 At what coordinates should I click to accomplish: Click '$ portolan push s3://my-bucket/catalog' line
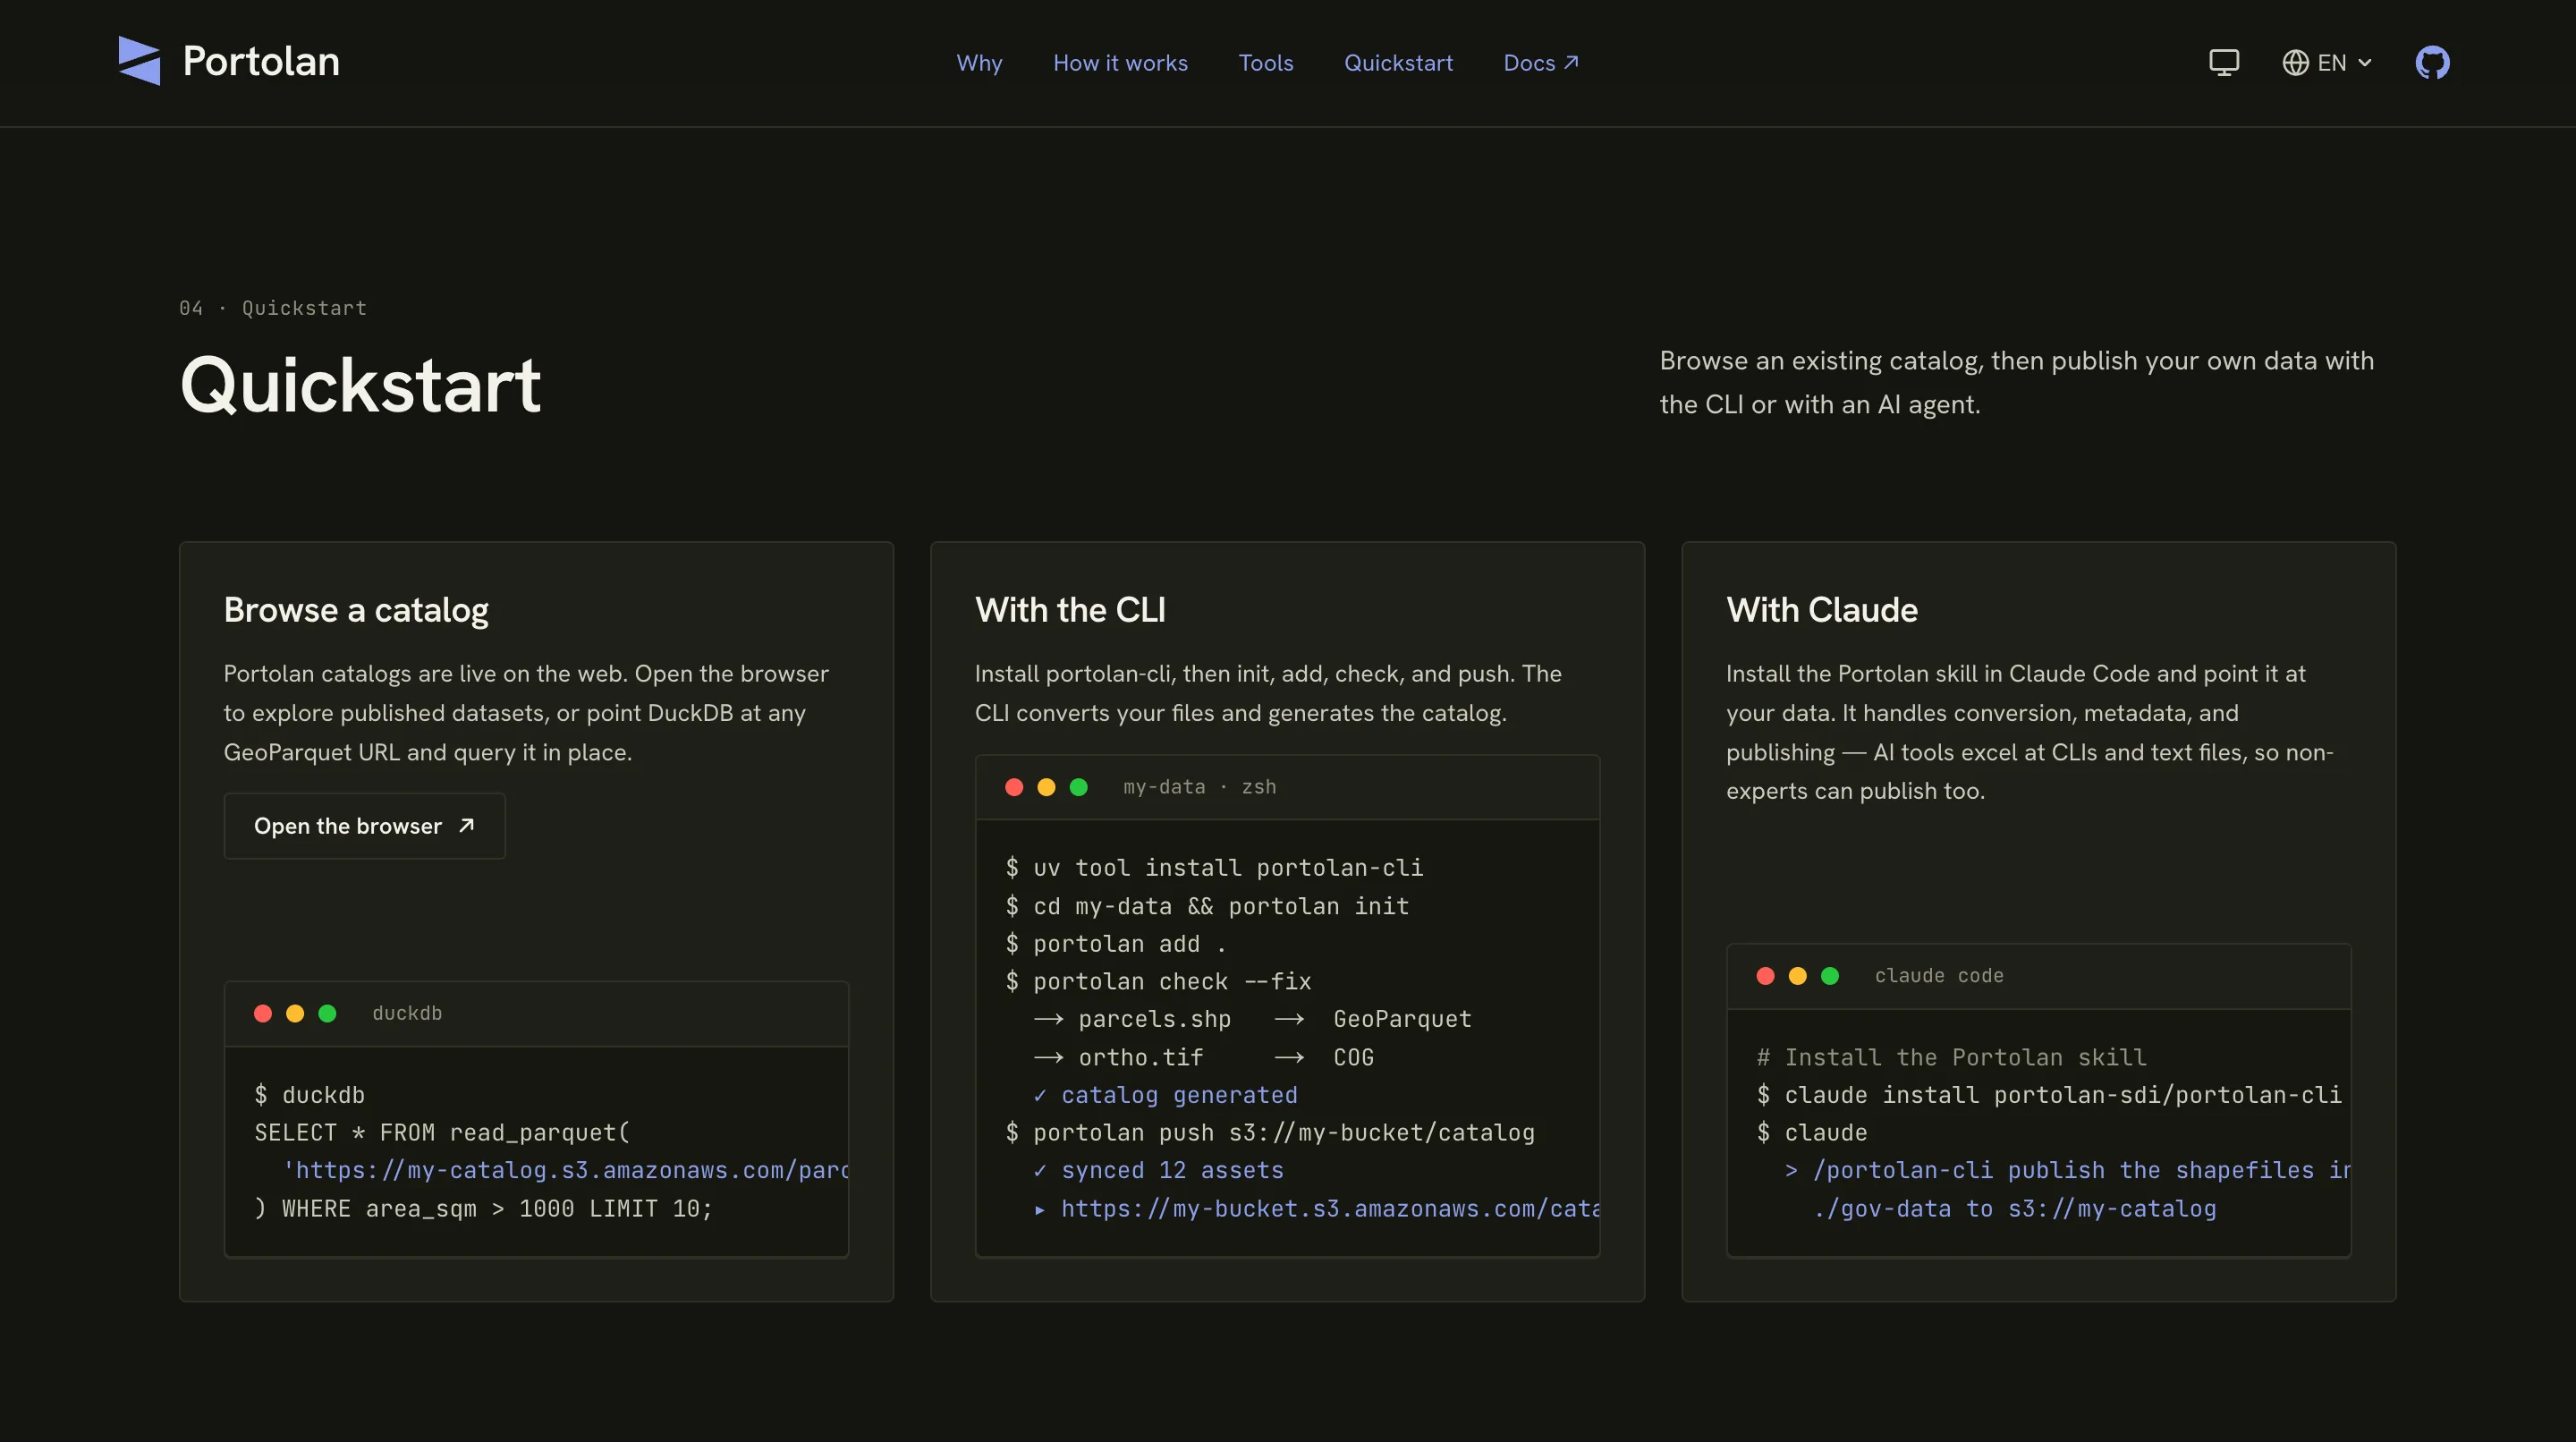[x=1270, y=1132]
